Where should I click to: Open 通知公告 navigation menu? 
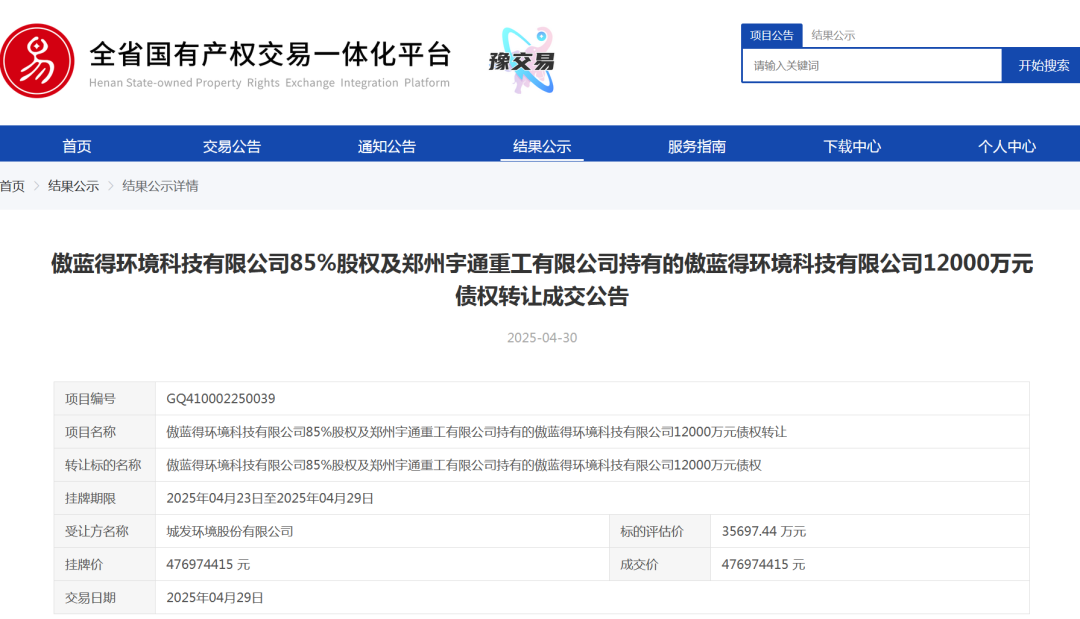[387, 146]
